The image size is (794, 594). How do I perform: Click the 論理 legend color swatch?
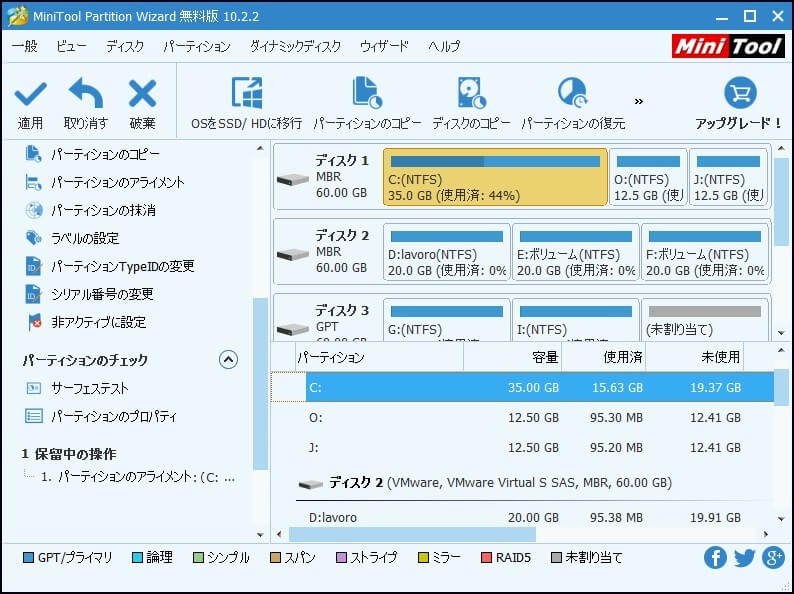pos(137,558)
